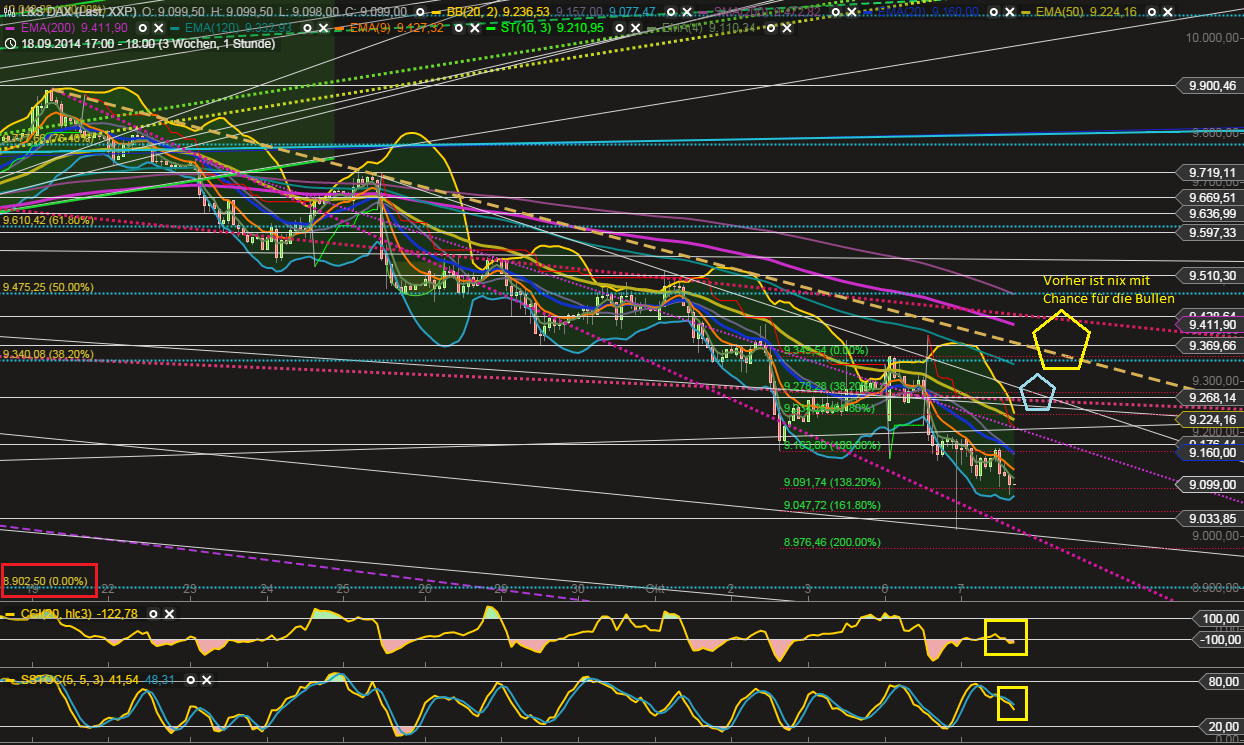The height and width of the screenshot is (745, 1244).
Task: Select the yellow pentagon drawing on the chart
Action: pyautogui.click(x=1061, y=341)
